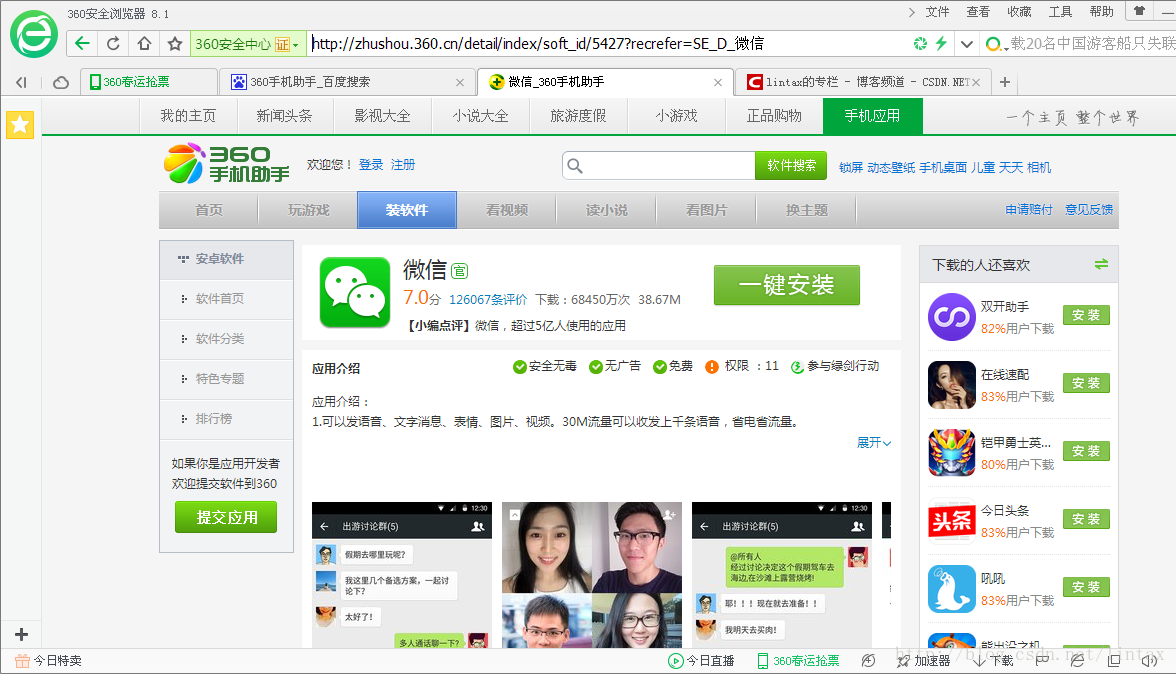
Task: Open first chat screenshot thumbnail
Action: (402, 575)
